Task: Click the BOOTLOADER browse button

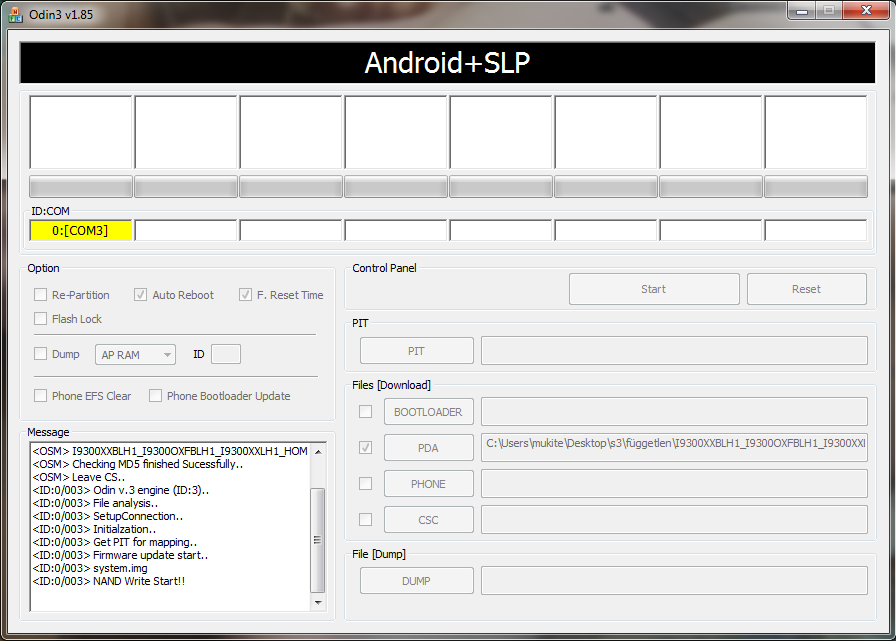Action: (x=429, y=411)
